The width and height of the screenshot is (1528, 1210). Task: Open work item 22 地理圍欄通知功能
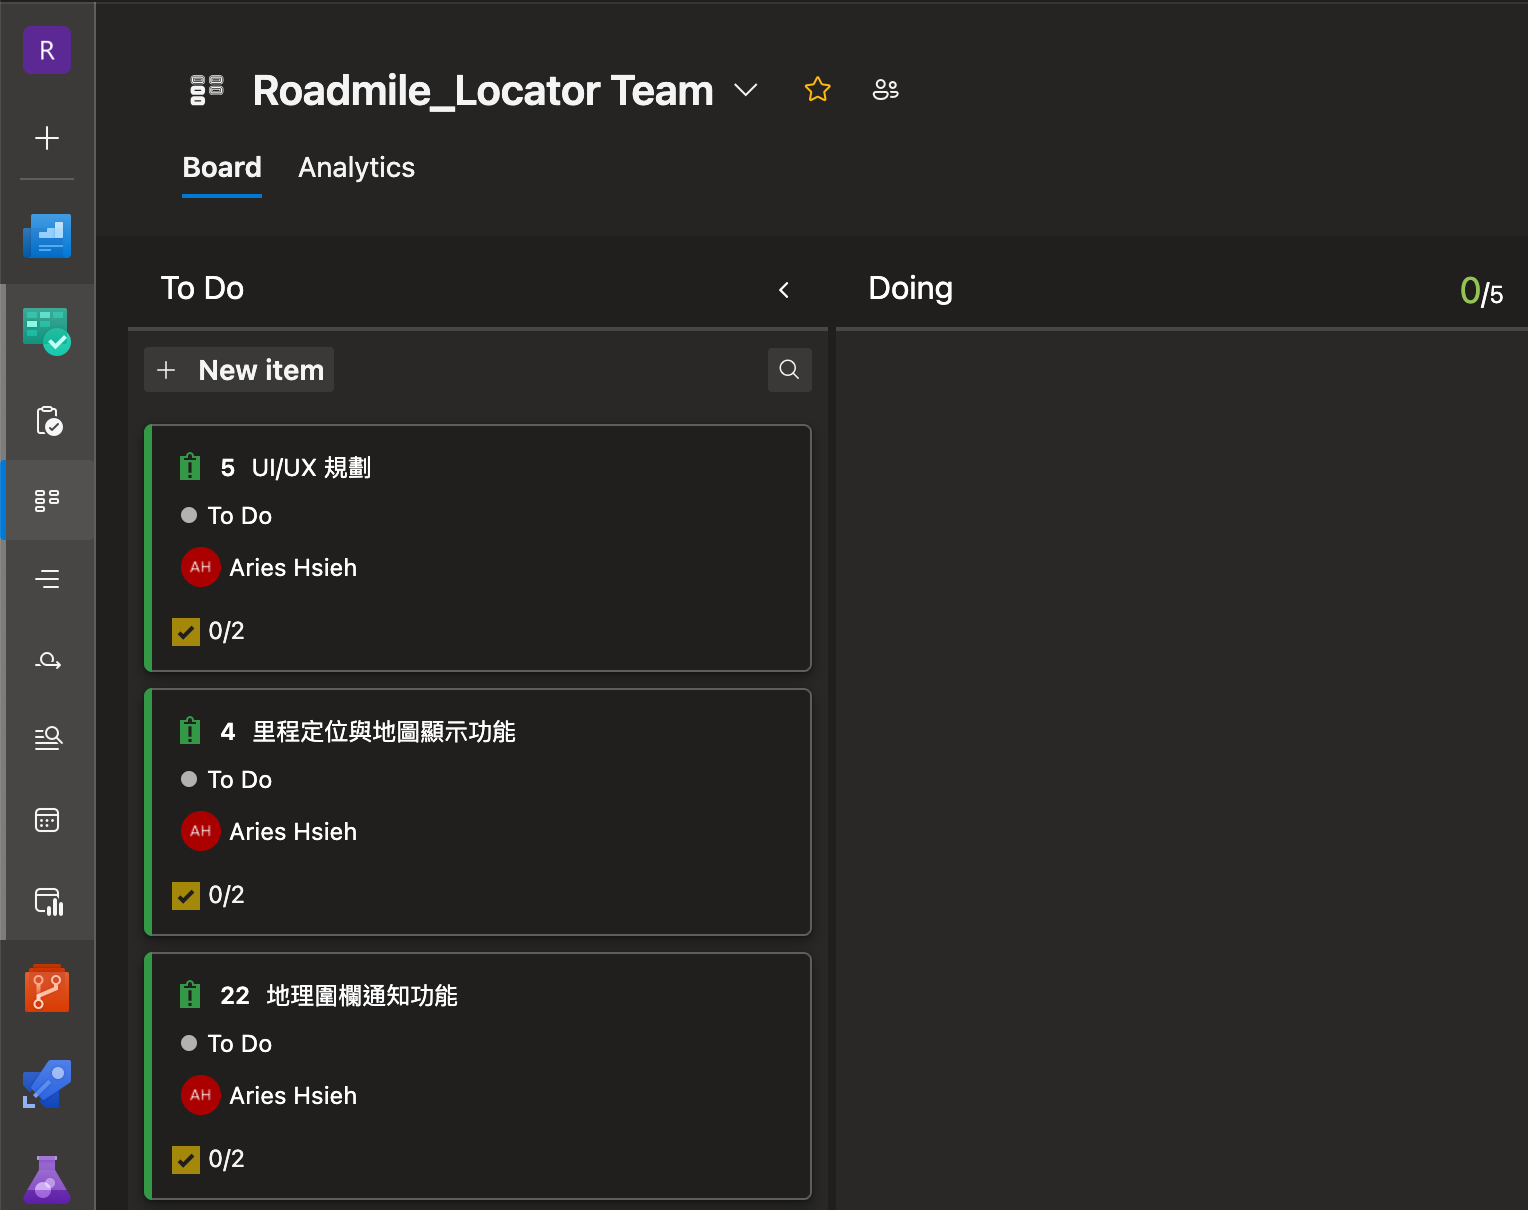point(361,996)
